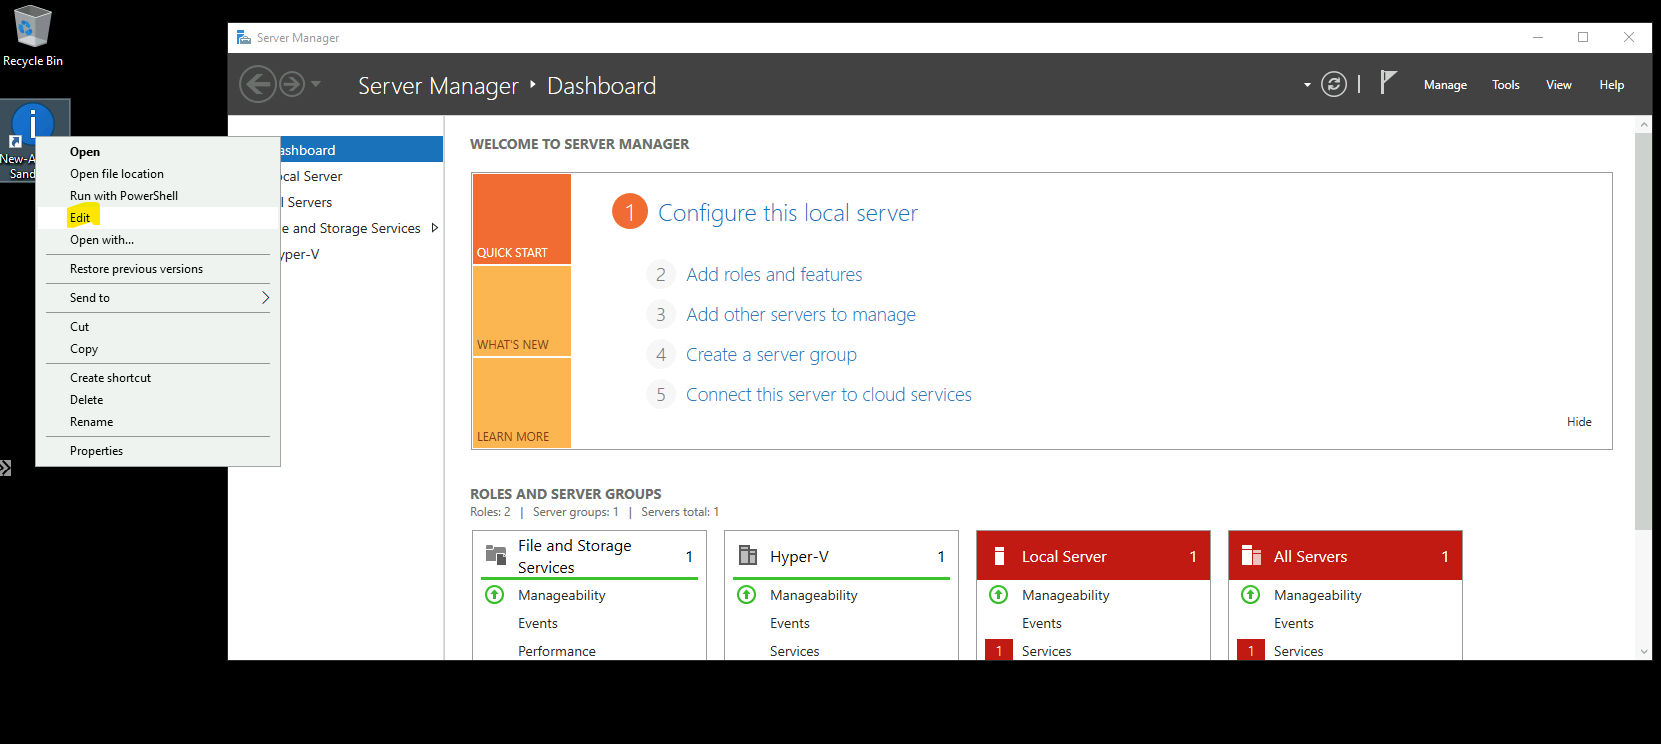Click Performance in File and Storage tile
This screenshot has width=1661, height=744.
[557, 651]
